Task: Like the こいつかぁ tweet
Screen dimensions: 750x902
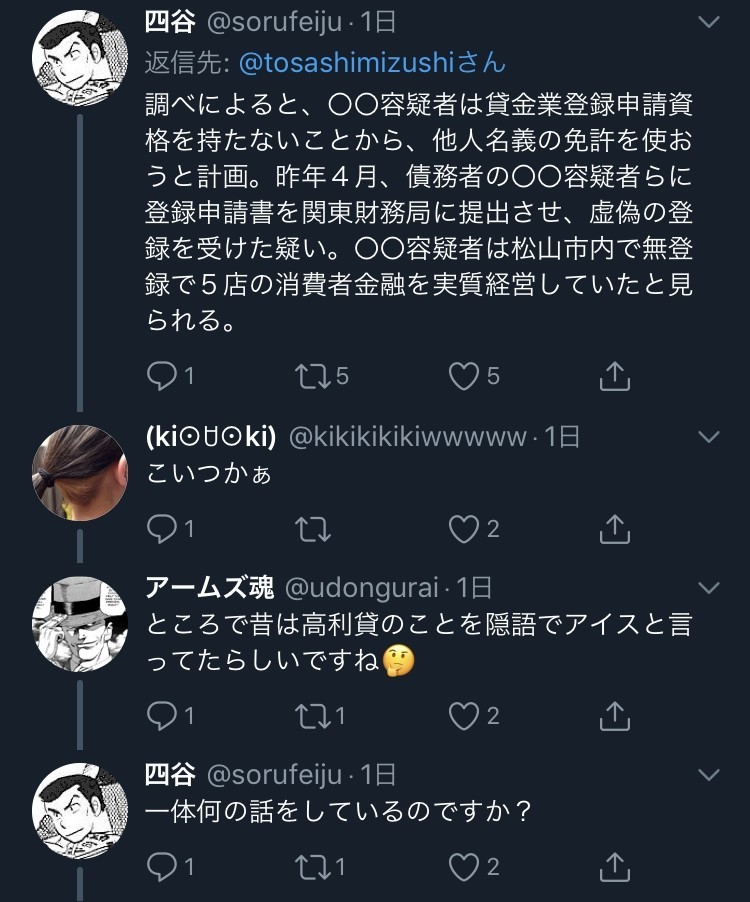Action: click(x=464, y=527)
